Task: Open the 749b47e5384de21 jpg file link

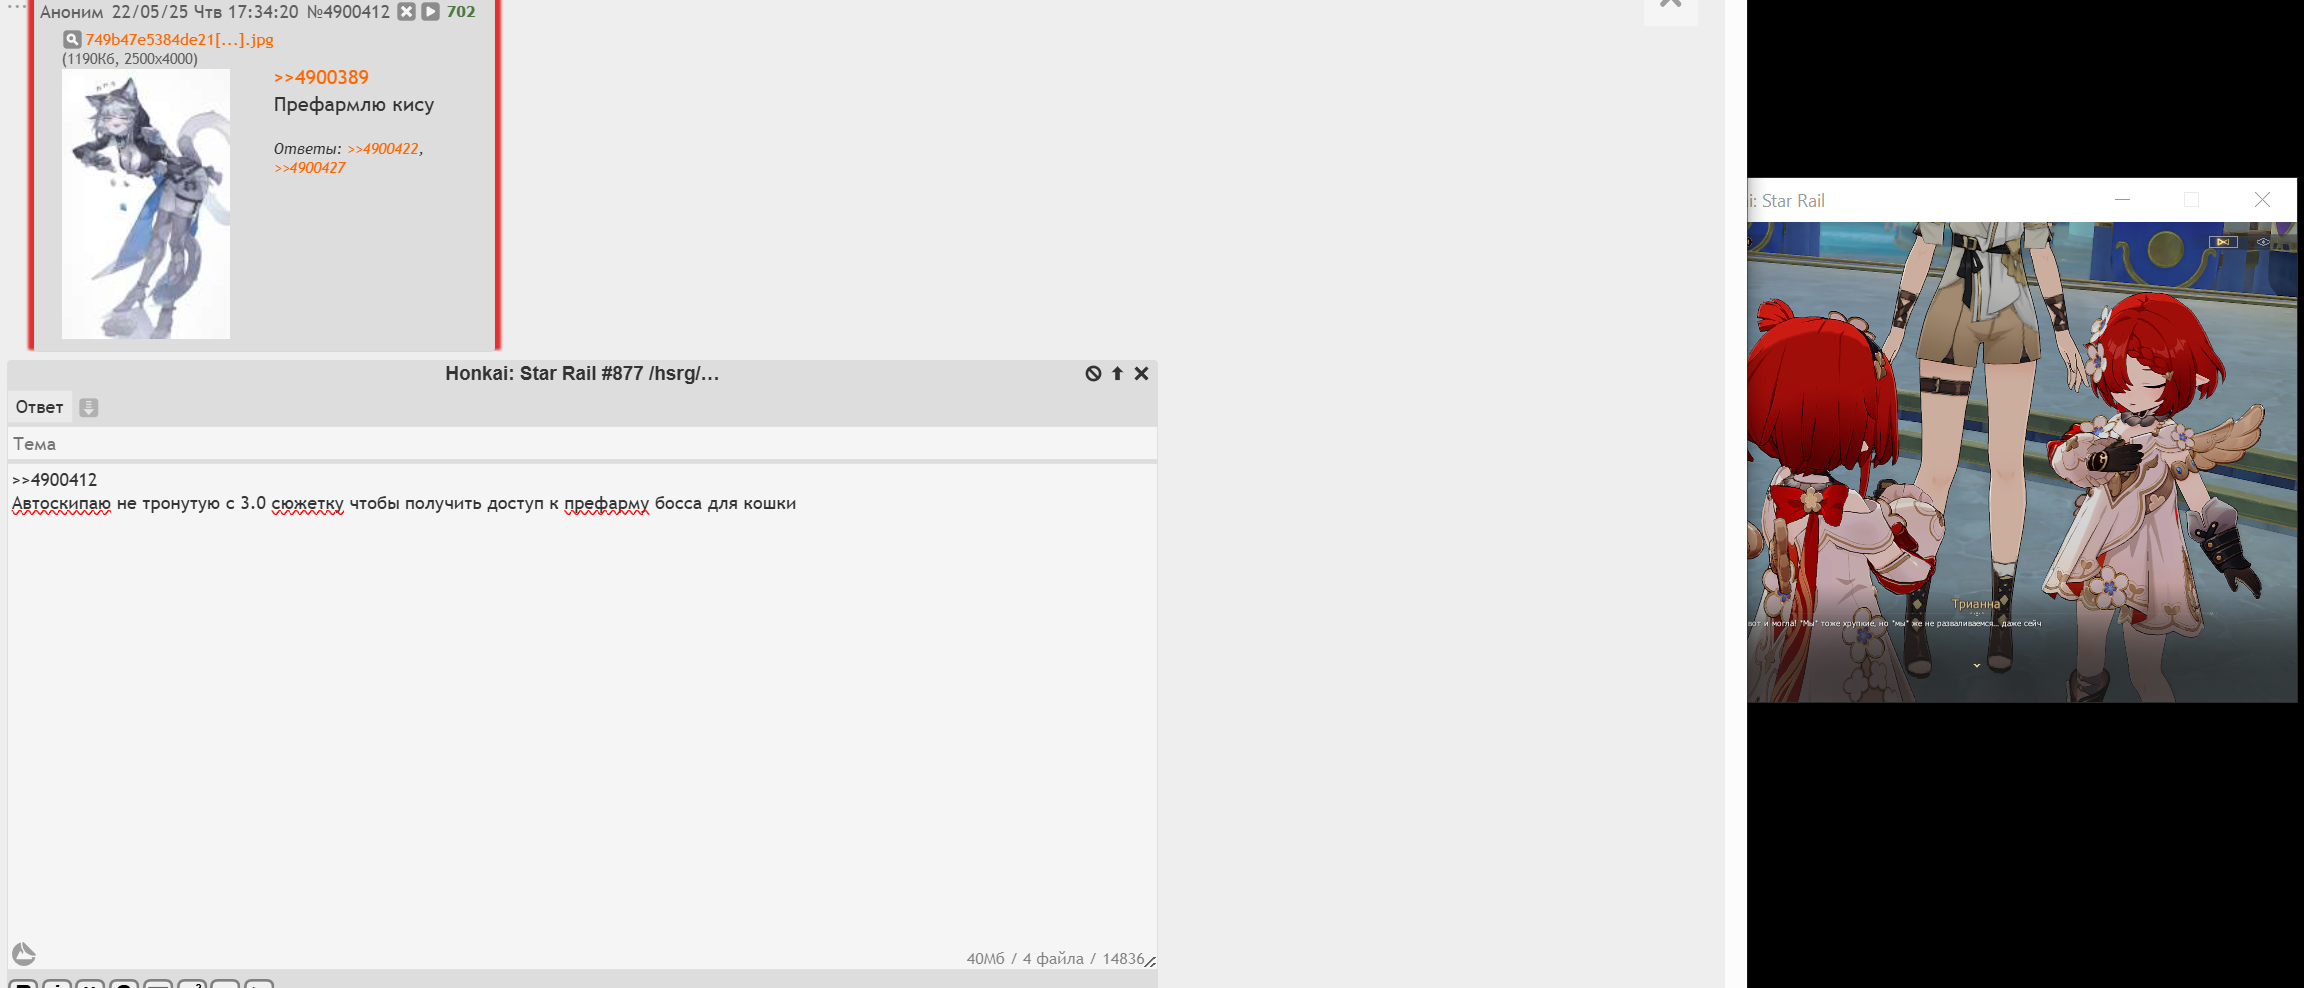Action: tap(179, 40)
